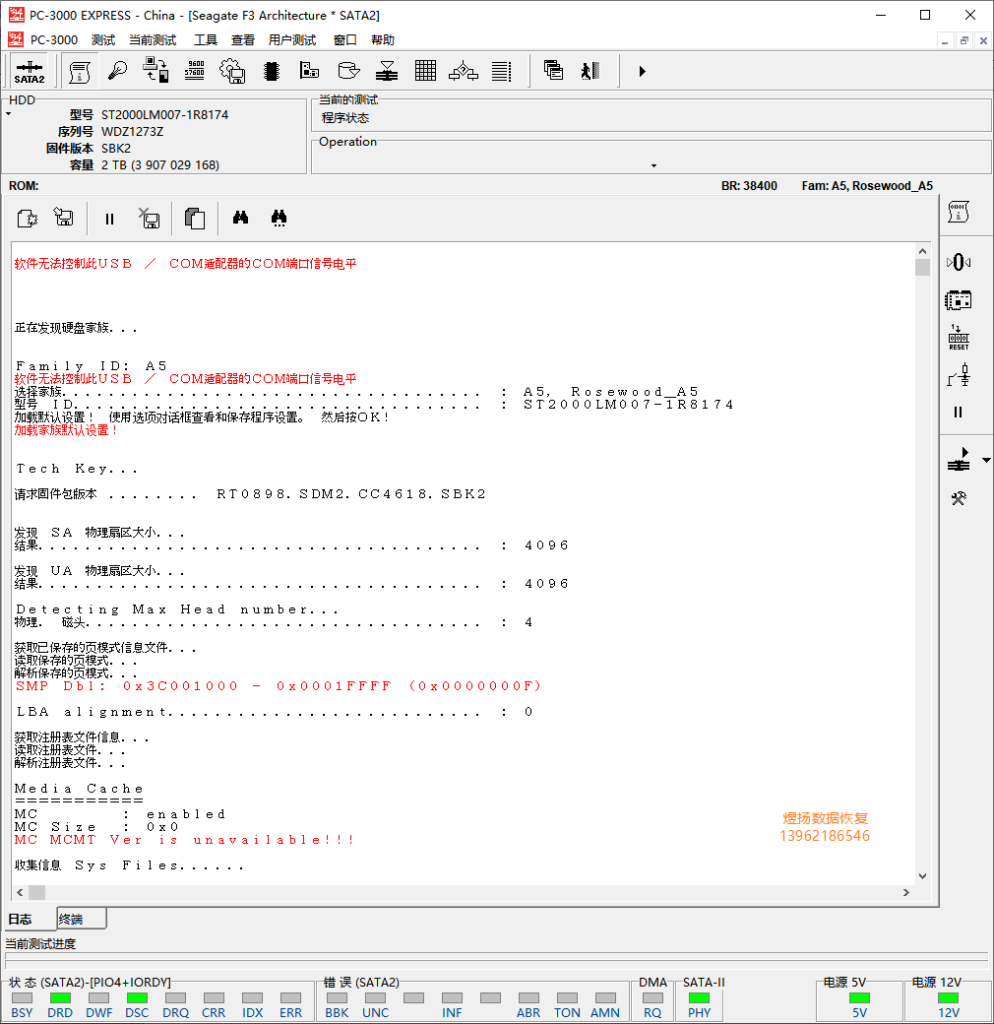
Task: Open the hammer and wrench tools icon
Action: (958, 499)
